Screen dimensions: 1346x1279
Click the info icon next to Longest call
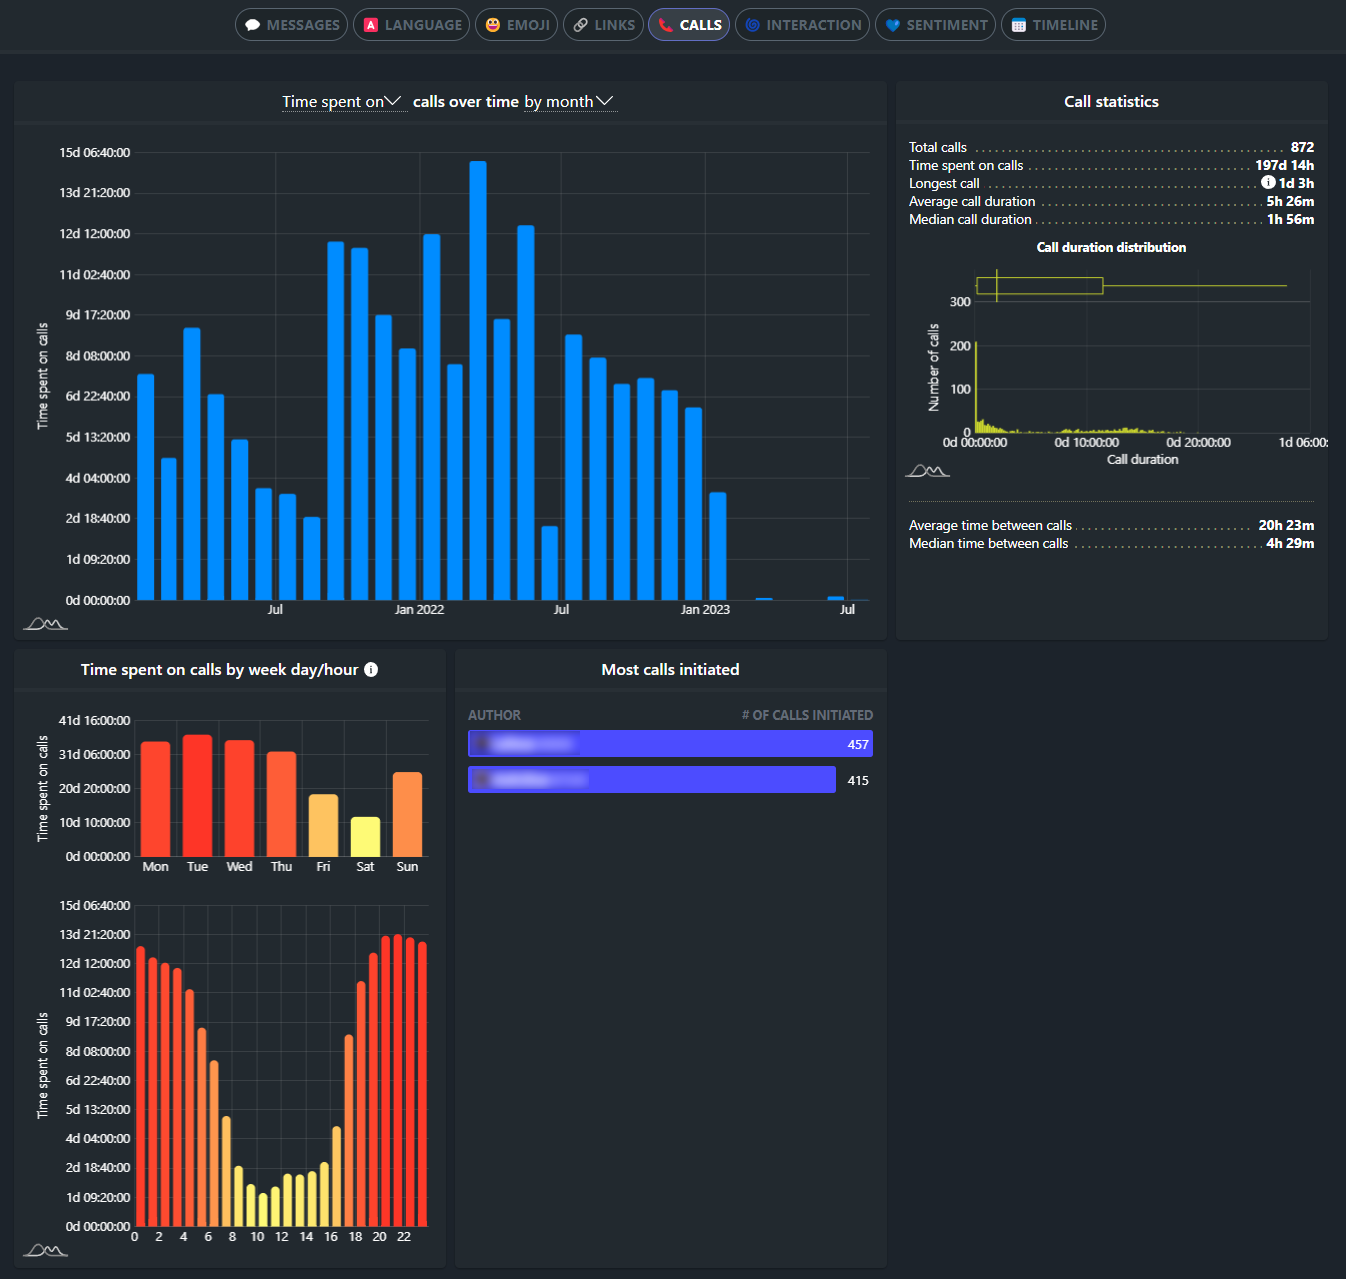(x=1268, y=183)
